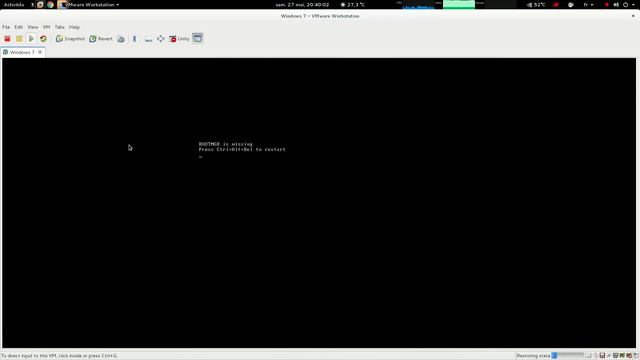The image size is (640, 360).
Task: Click the Chrome icon in the top bar
Action: click(x=50, y=5)
